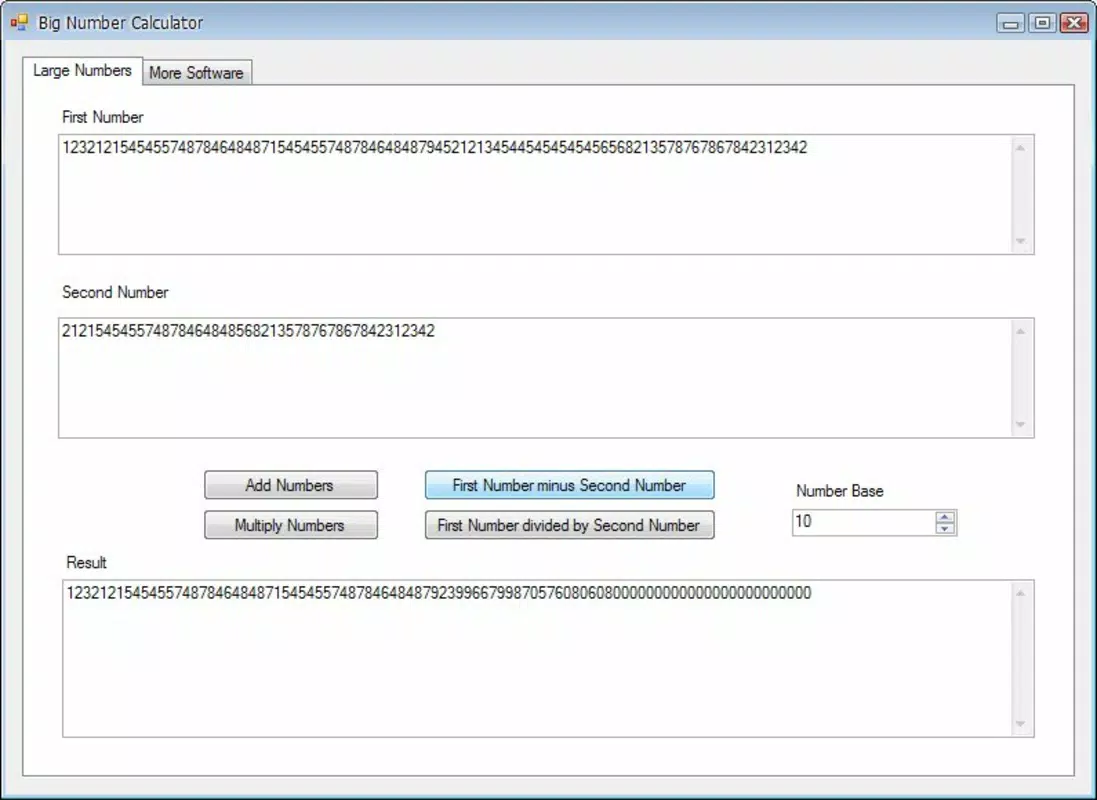The height and width of the screenshot is (800, 1097).
Task: Click inside the Second Number text box
Action: pos(535,378)
